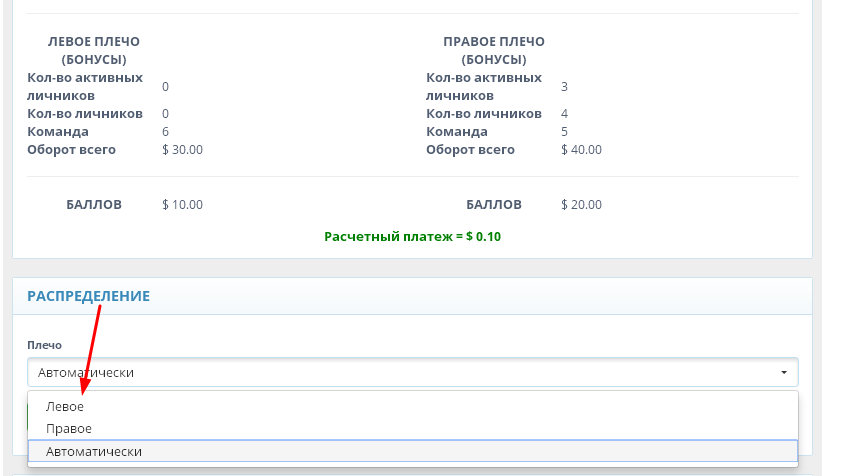Pick highlighted 'Автоматически' option in open list
The width and height of the screenshot is (855, 476).
pos(94,452)
